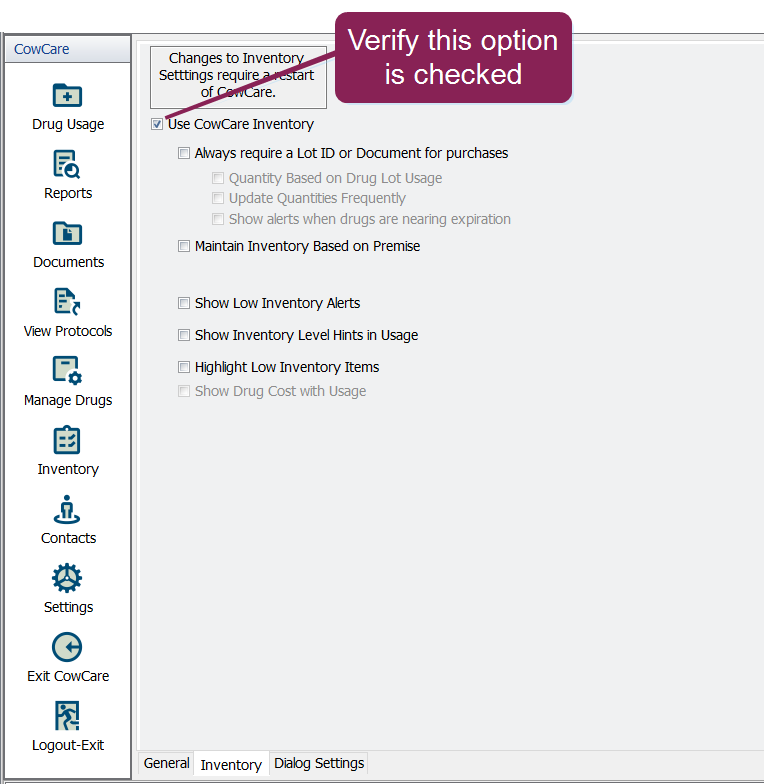764x784 pixels.
Task: Click the Manage Drugs icon
Action: click(67, 372)
